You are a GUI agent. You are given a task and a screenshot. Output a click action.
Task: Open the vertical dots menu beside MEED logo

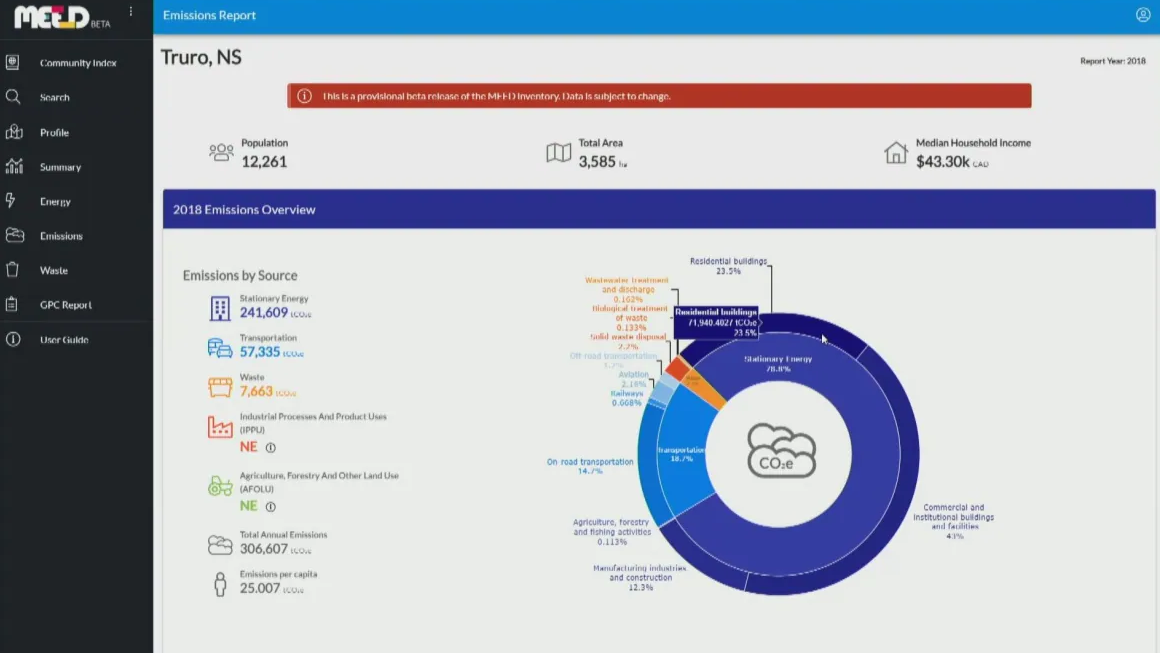point(131,12)
